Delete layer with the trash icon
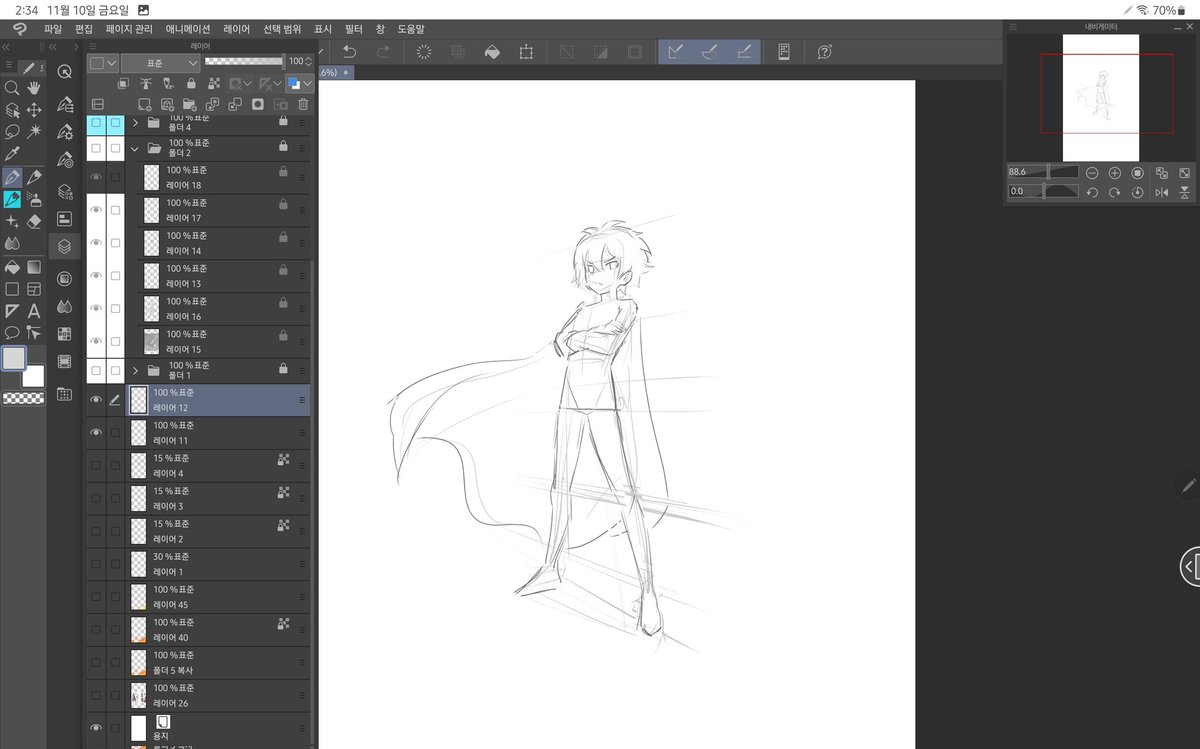This screenshot has height=749, width=1200. click(303, 104)
